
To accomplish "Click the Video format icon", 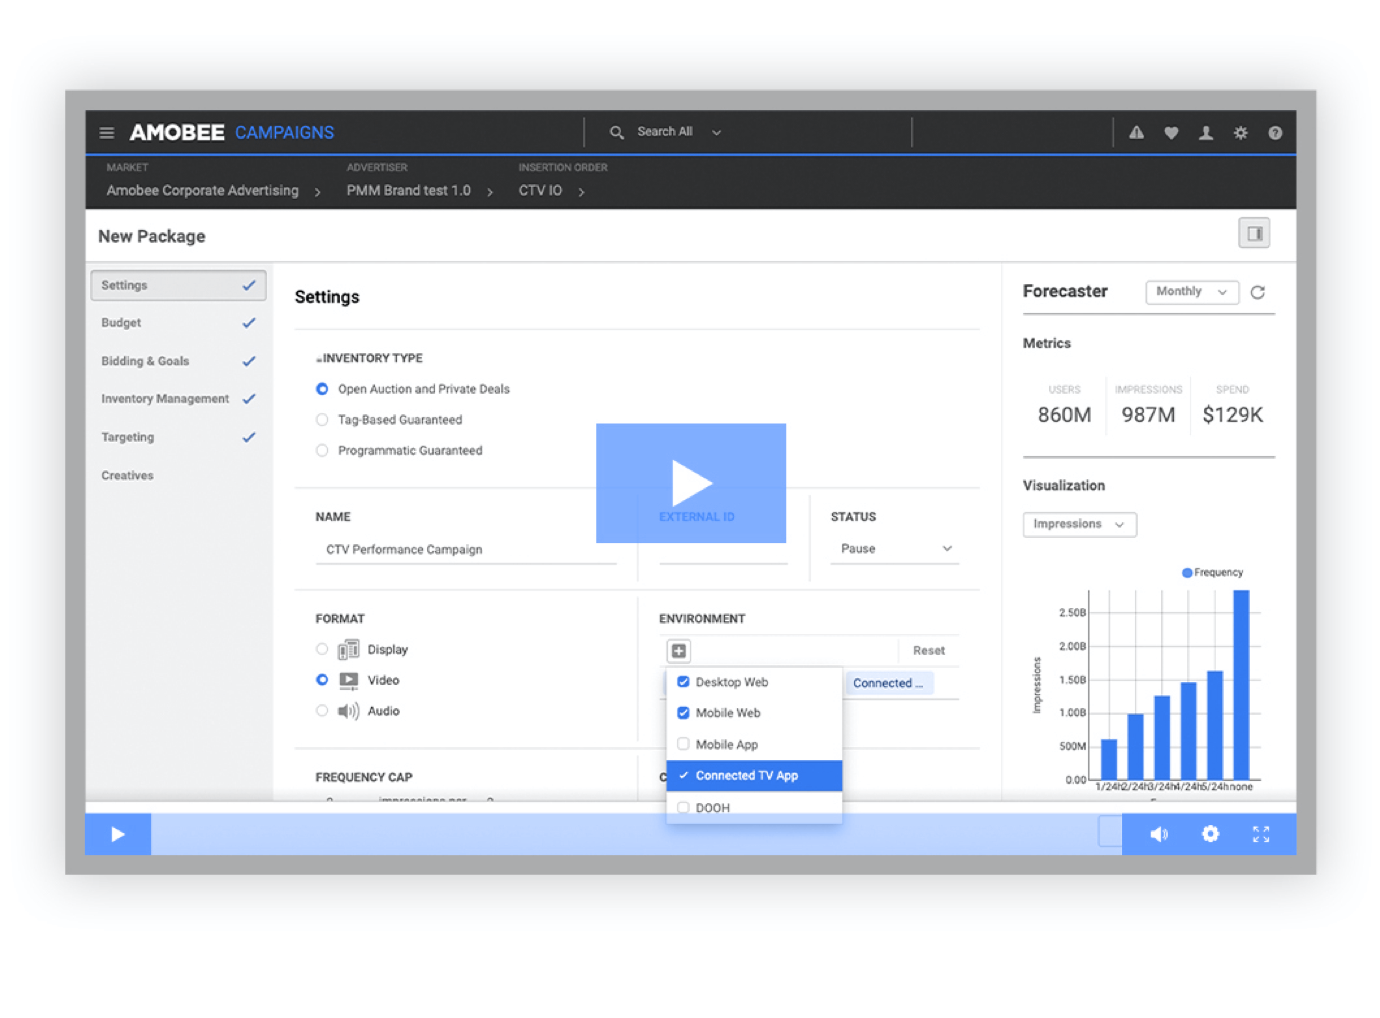I will pyautogui.click(x=348, y=681).
